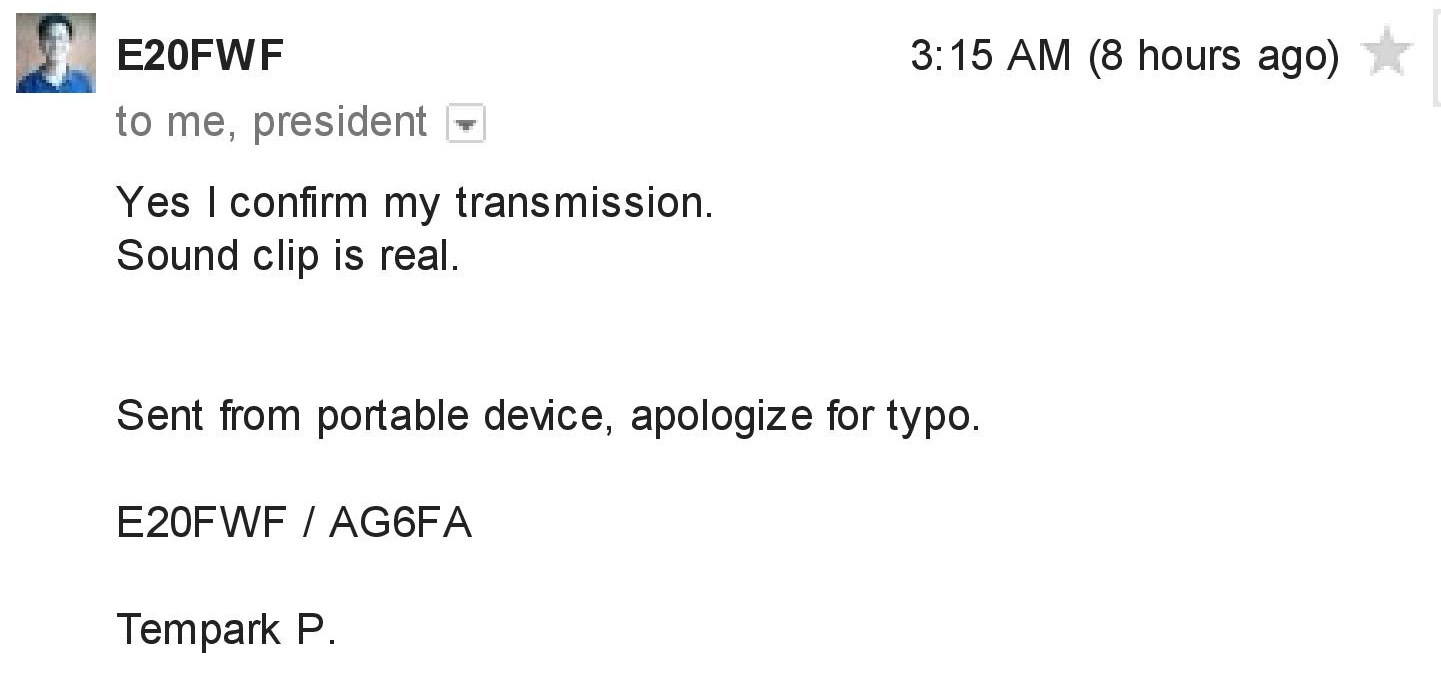The image size is (1441, 683).
Task: Click "me" in the recipients line
Action: coord(205,122)
